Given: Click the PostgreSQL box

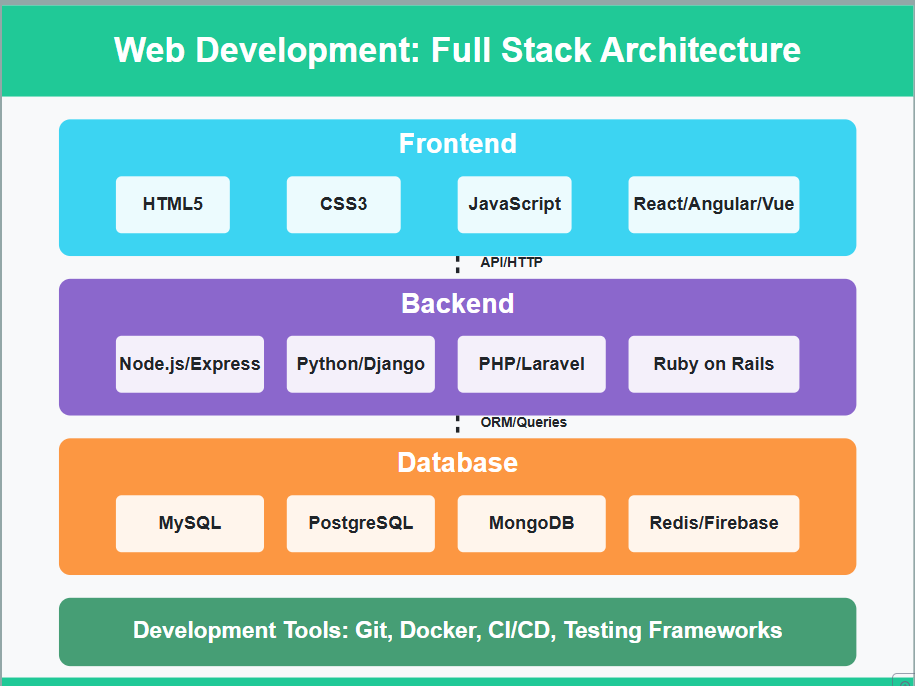Looking at the screenshot, I should [361, 523].
